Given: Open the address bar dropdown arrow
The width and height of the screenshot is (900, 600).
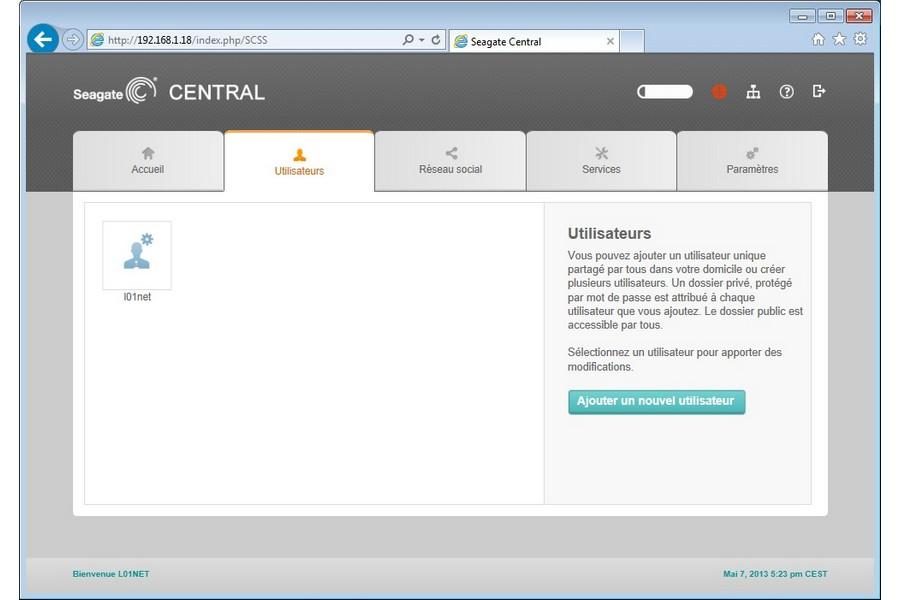Looking at the screenshot, I should (421, 40).
